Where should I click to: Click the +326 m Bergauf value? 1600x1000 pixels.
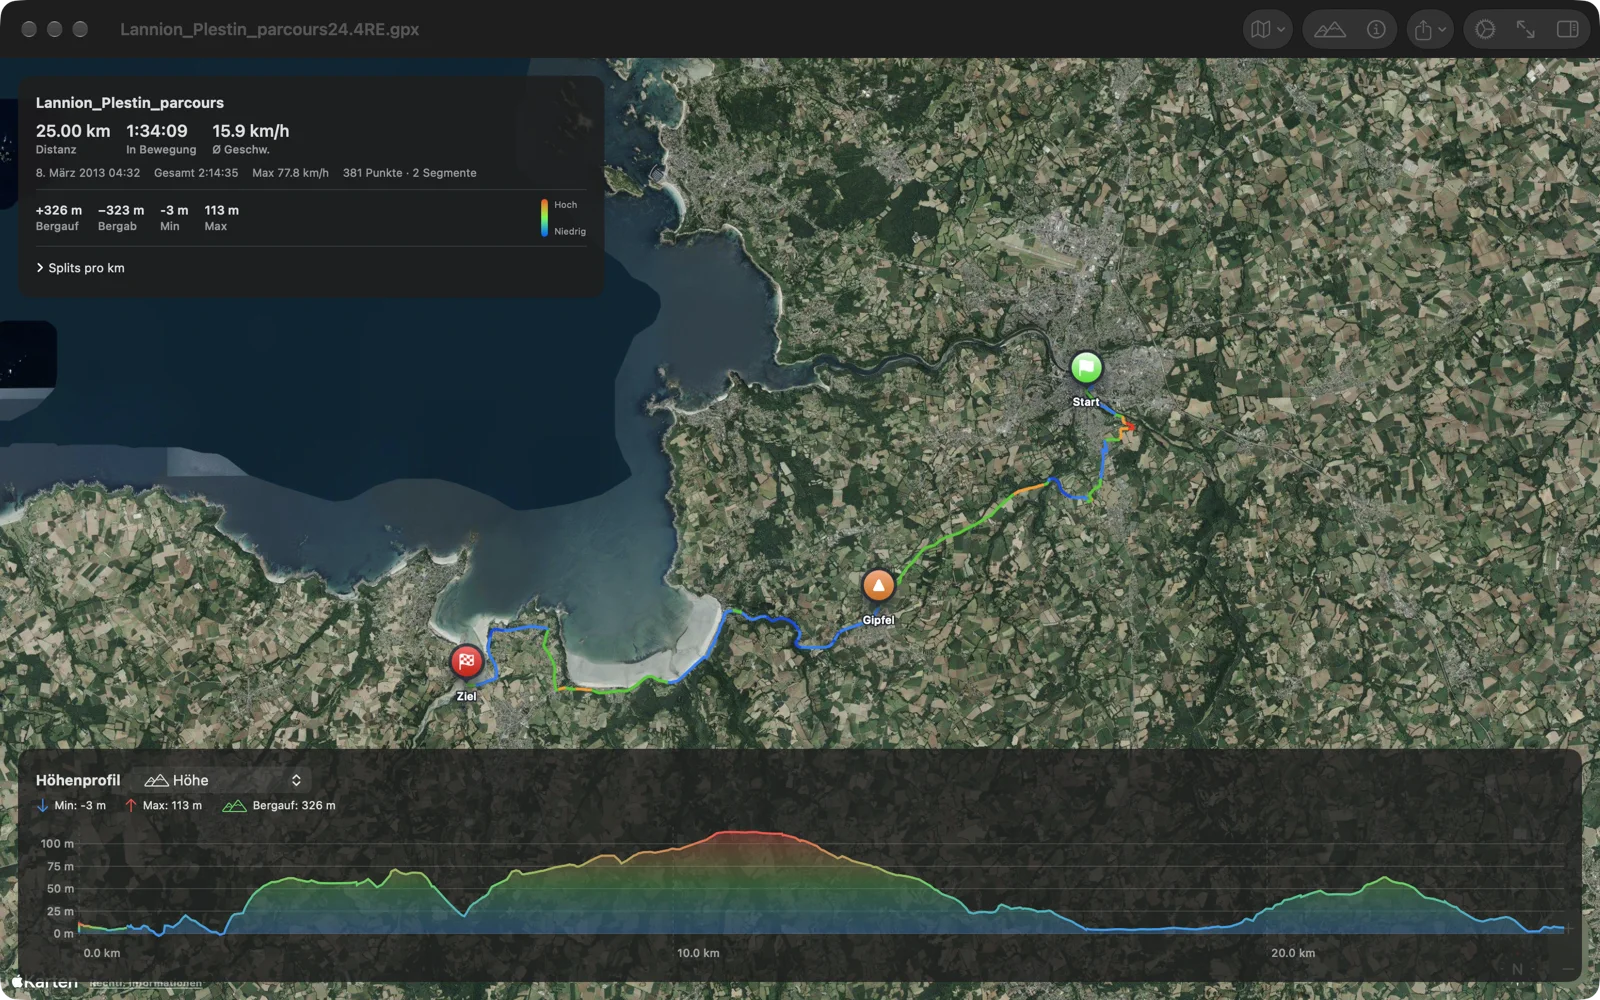click(59, 210)
